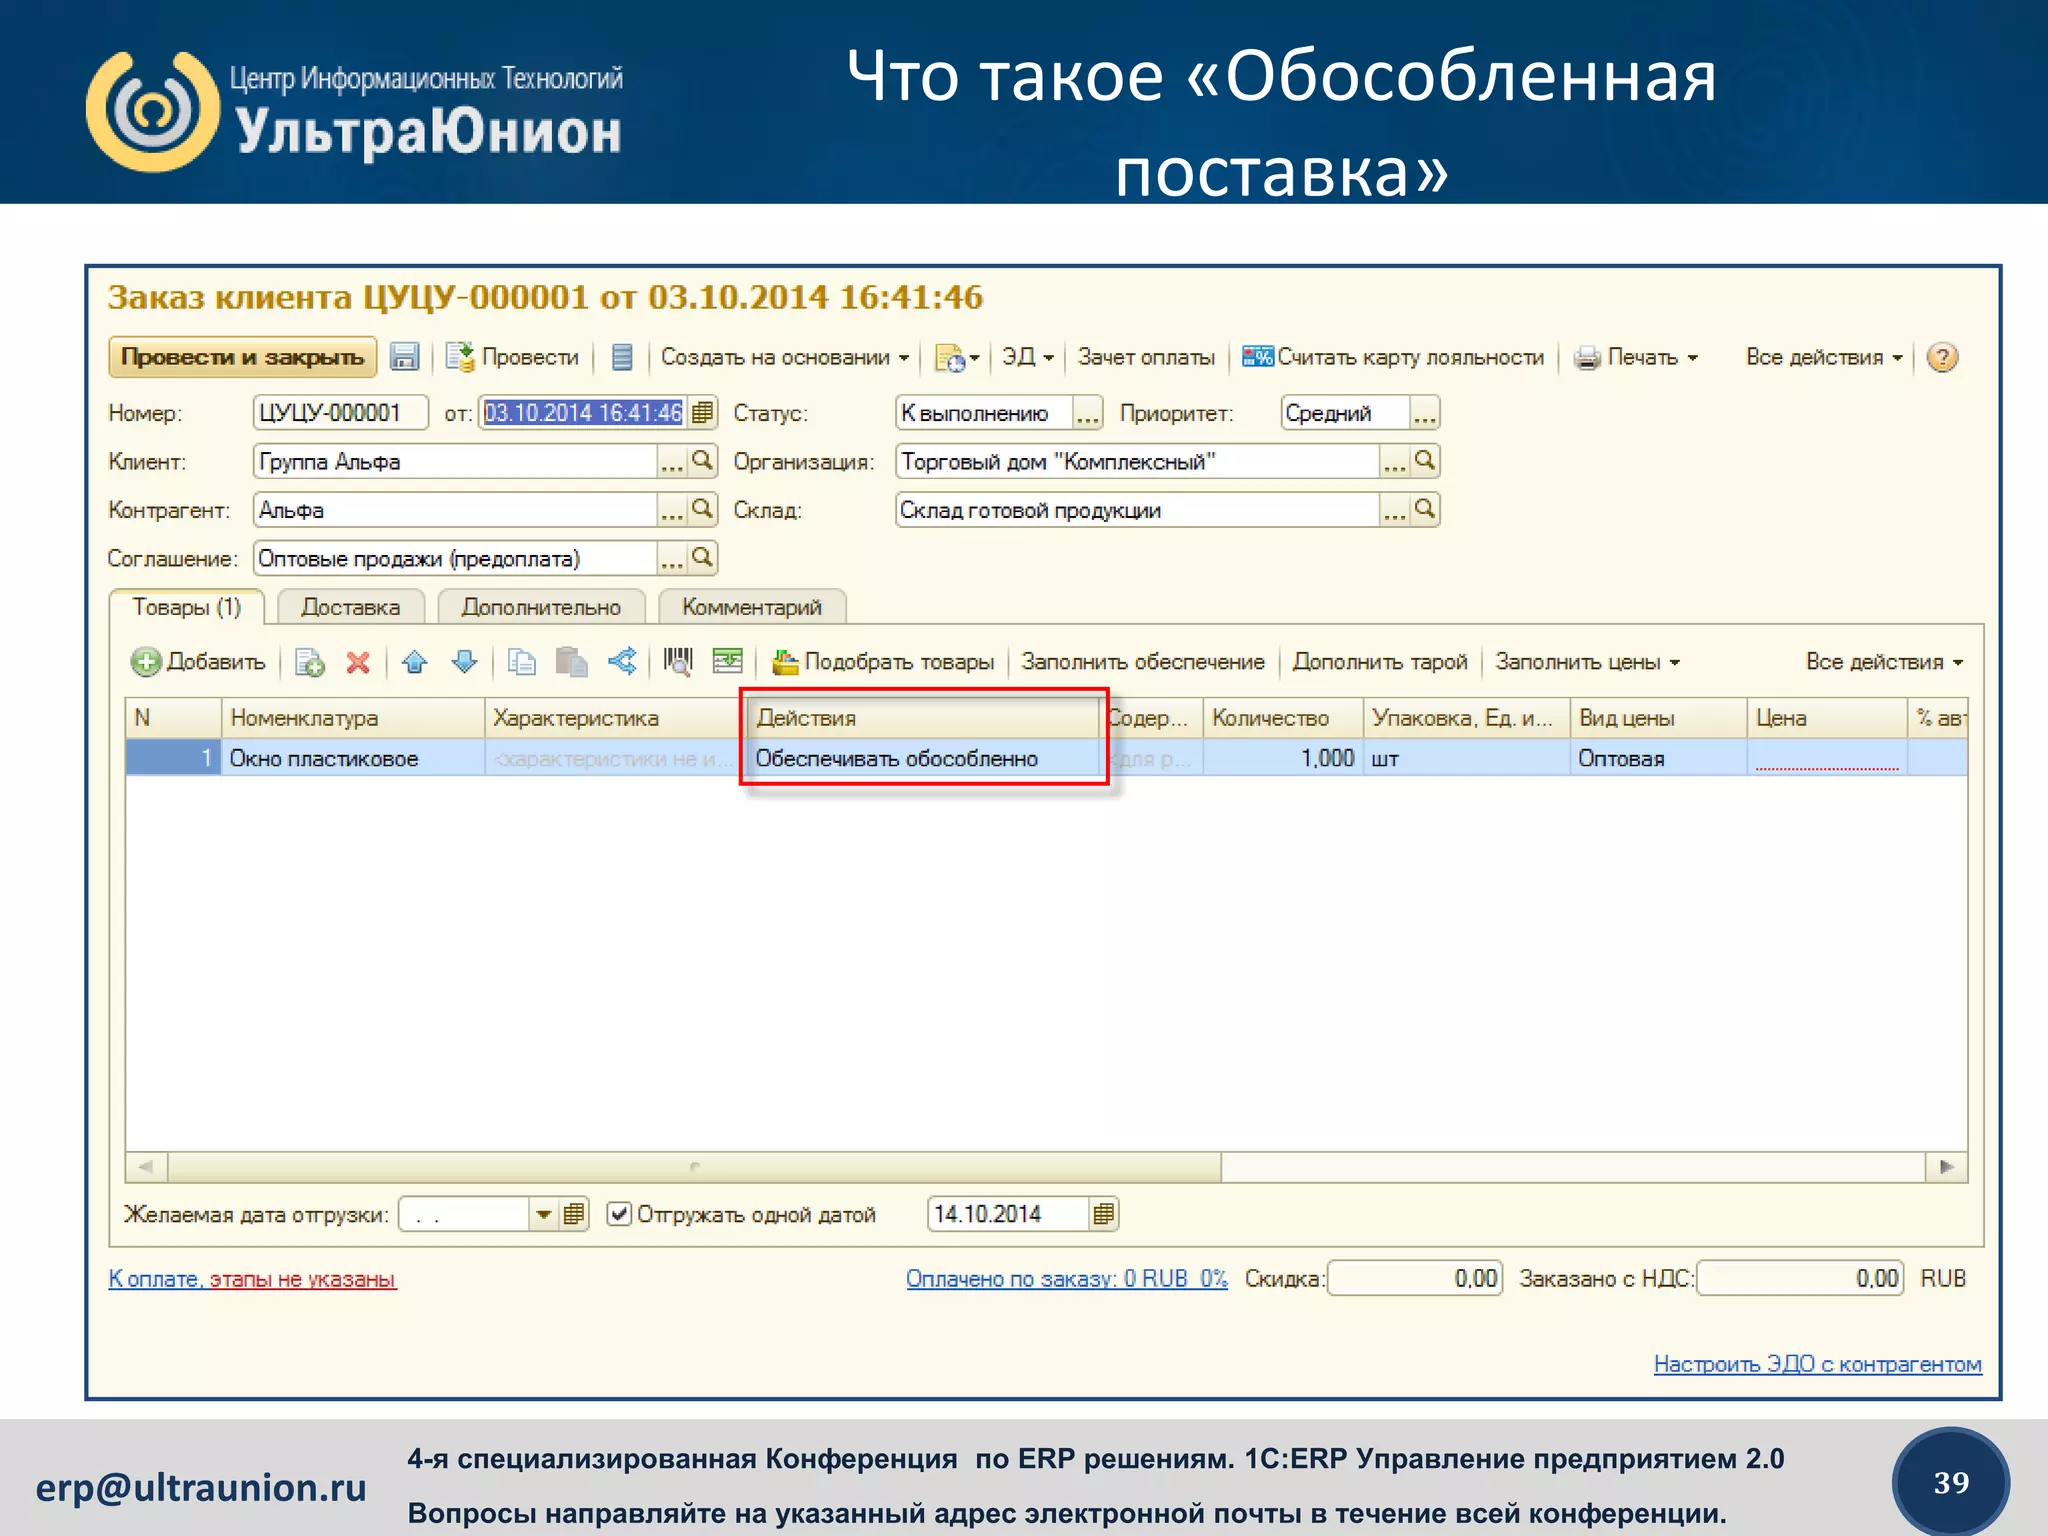Image resolution: width=2048 pixels, height=1536 pixels.
Task: Click the magnifier next to Клиент field
Action: pos(703,460)
